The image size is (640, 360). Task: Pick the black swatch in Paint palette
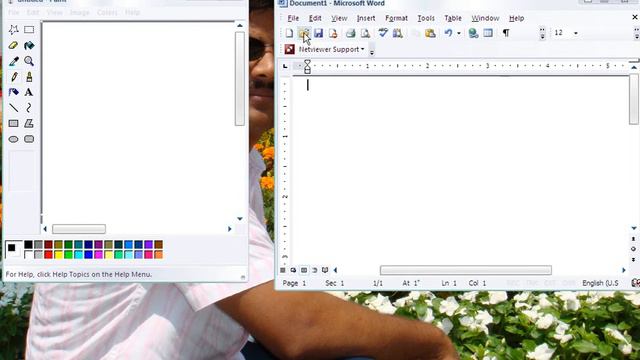coord(28,244)
